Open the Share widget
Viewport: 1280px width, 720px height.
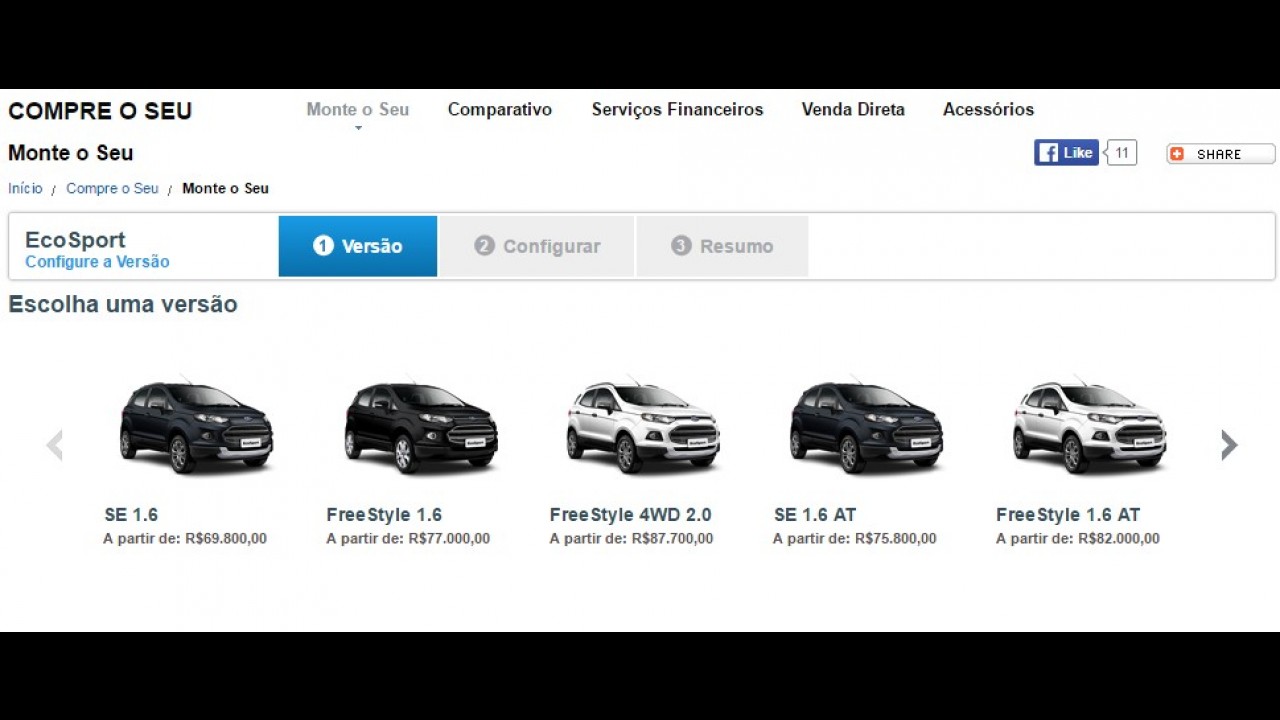(x=1221, y=154)
